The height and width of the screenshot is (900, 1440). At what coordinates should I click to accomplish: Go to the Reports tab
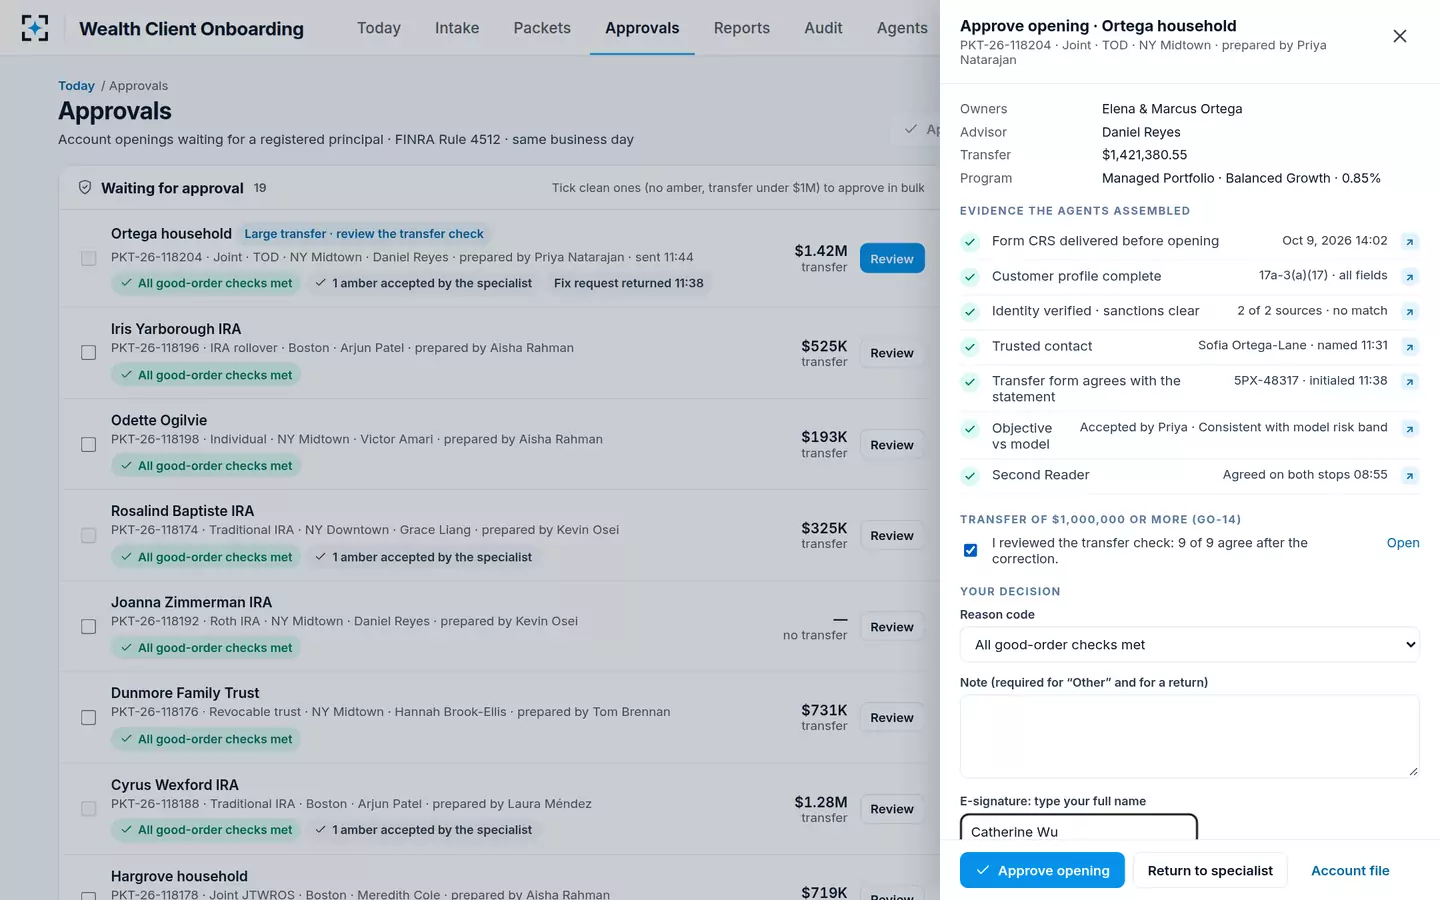tap(742, 28)
